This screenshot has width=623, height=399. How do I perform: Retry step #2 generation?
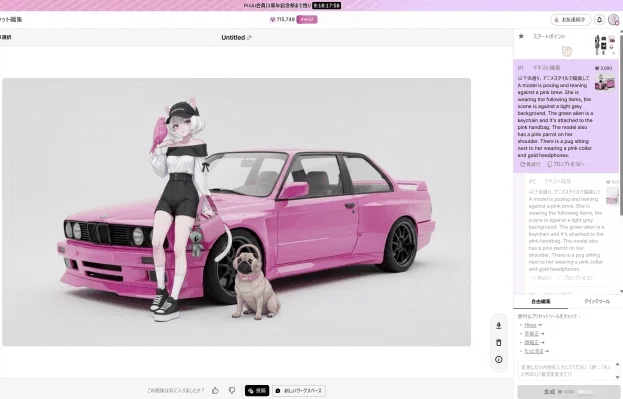click(x=541, y=278)
